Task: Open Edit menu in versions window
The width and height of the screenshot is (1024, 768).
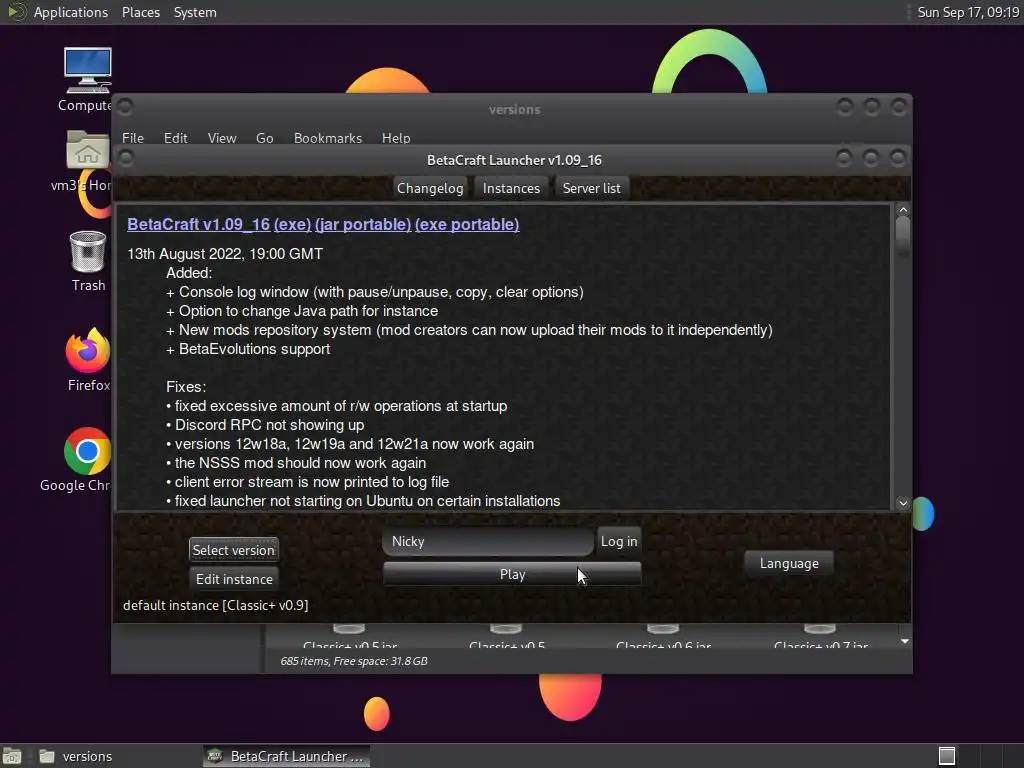Action: pyautogui.click(x=176, y=138)
